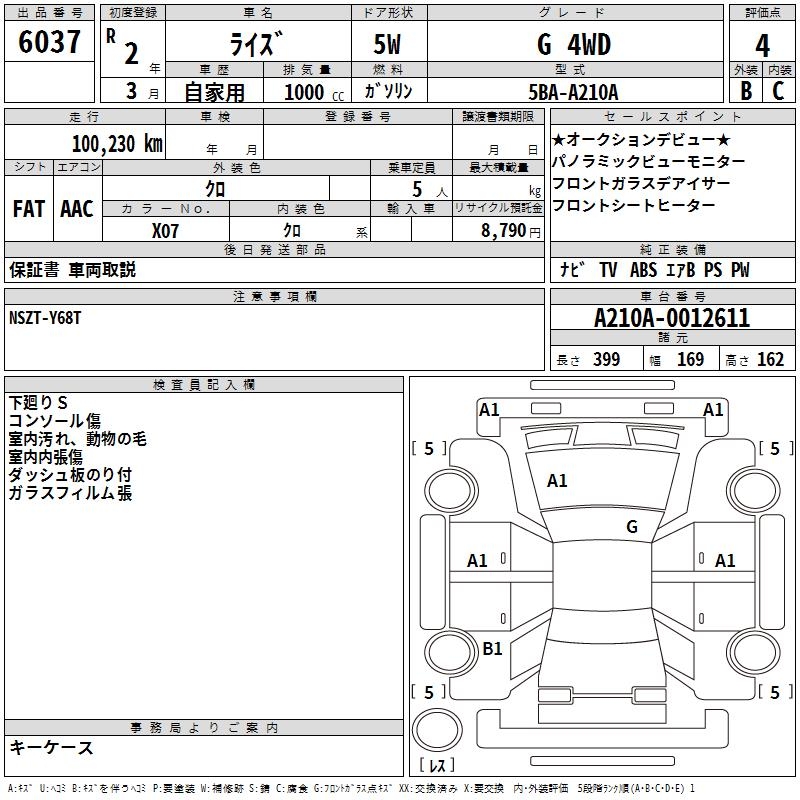Click the A1 mark on the hood
The width and height of the screenshot is (800, 800).
click(x=557, y=481)
